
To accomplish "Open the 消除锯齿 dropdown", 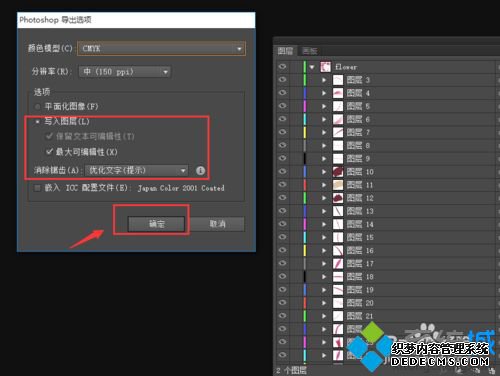I will pos(136,171).
